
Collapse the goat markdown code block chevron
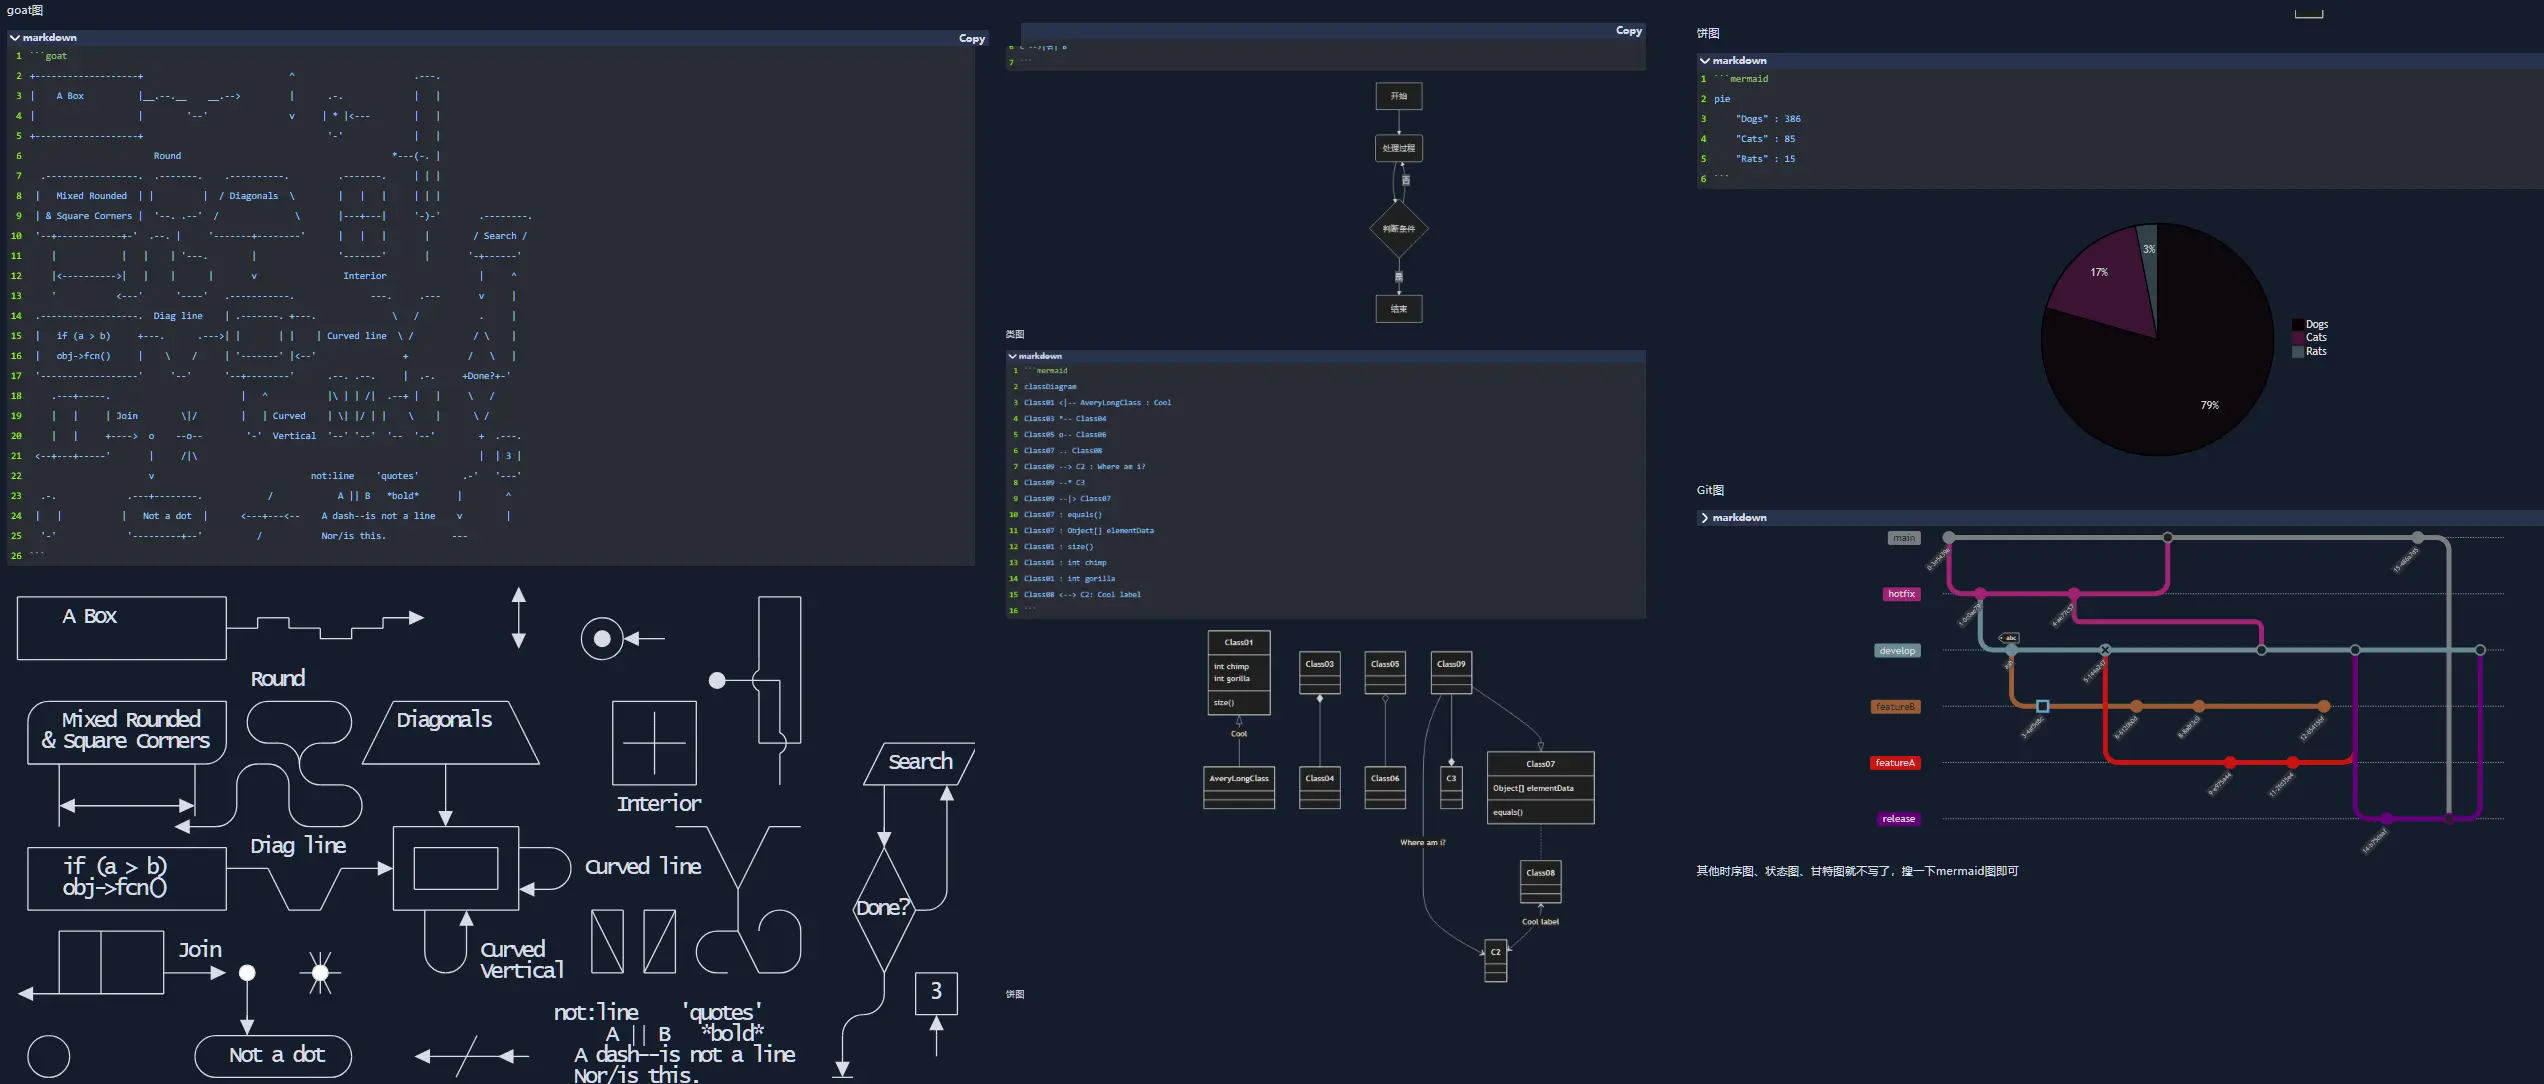(15, 38)
